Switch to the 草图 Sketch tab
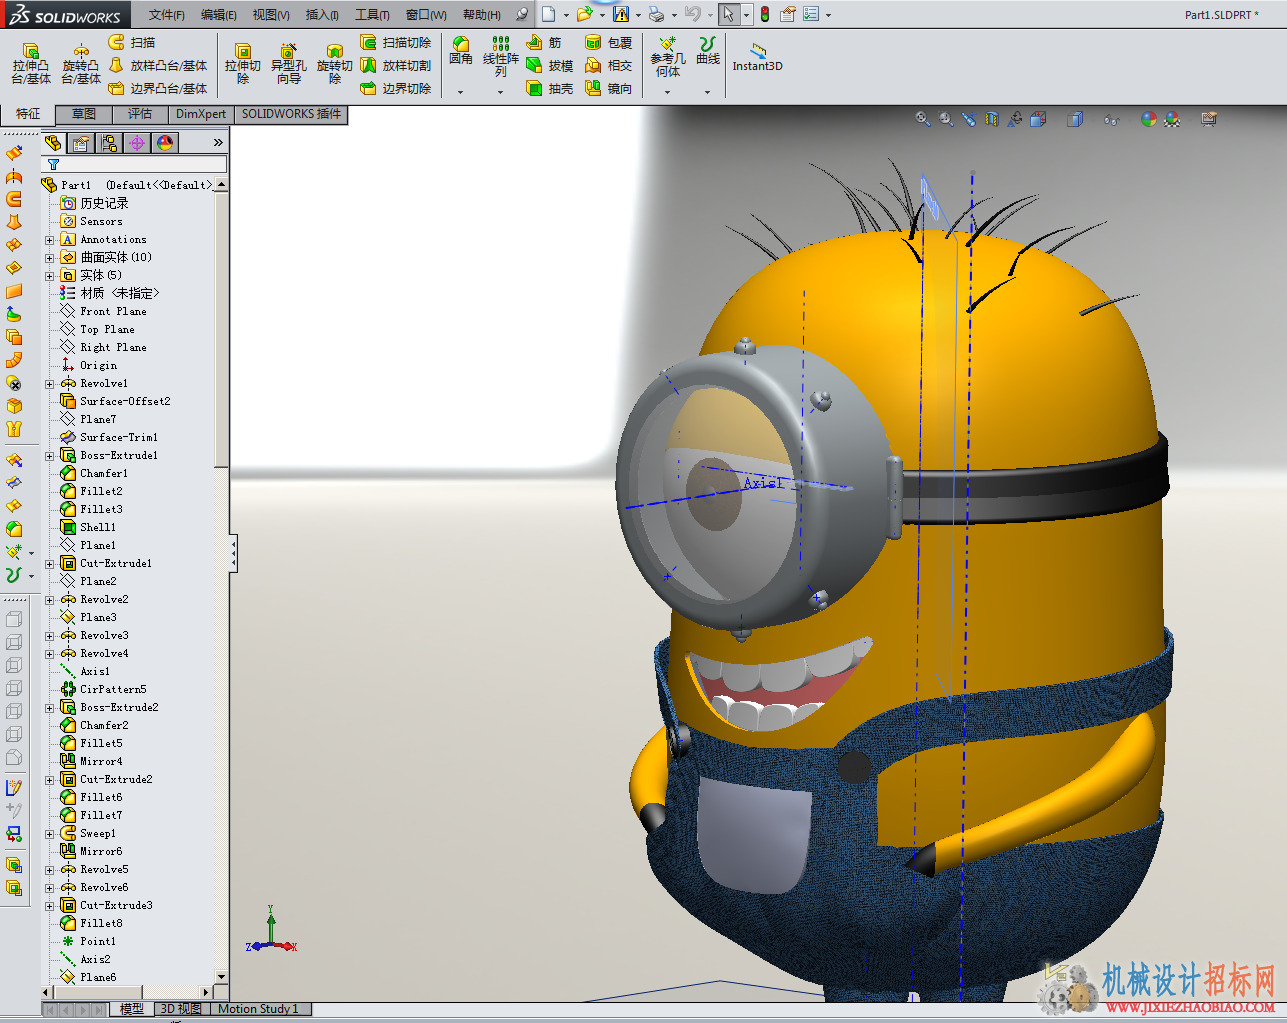The width and height of the screenshot is (1287, 1023). [84, 114]
